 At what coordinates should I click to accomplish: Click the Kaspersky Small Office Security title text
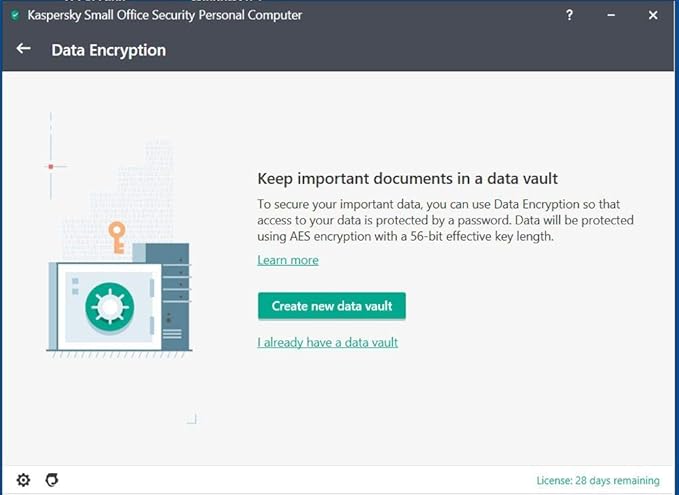(x=164, y=15)
